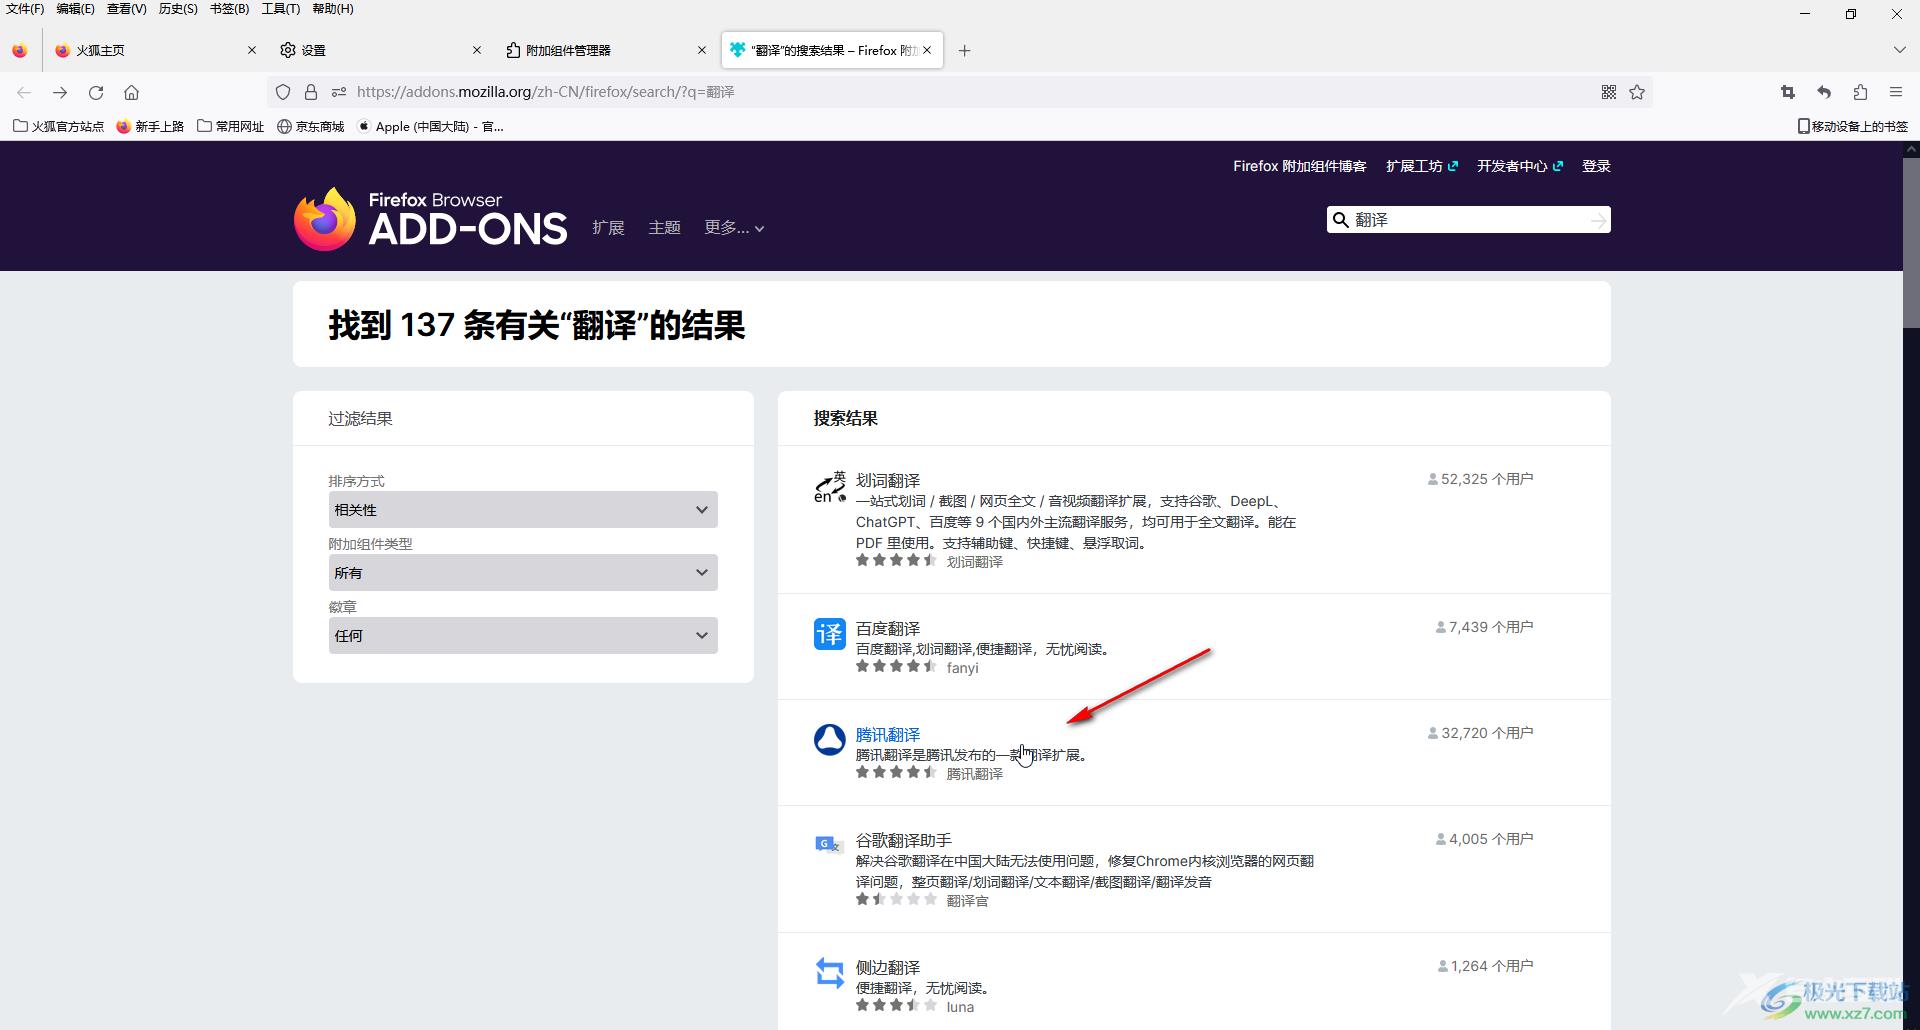Open the 划词翻译 result title
This screenshot has width=1920, height=1030.
tap(888, 481)
